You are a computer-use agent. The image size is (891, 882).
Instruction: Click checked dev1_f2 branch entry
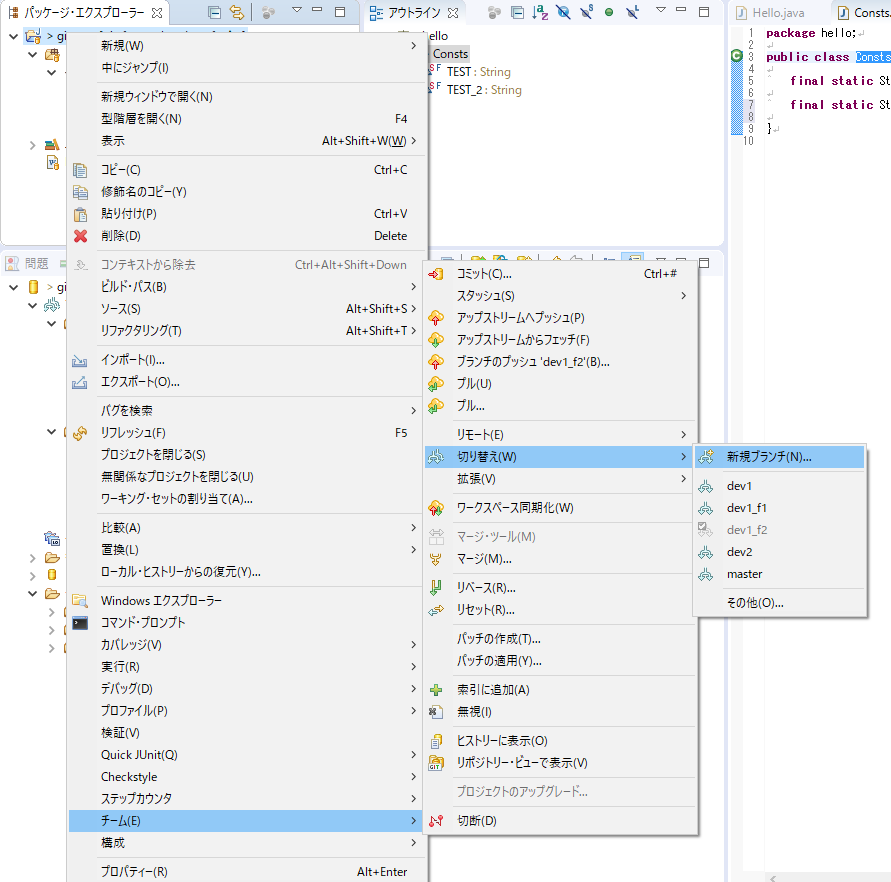(780, 530)
